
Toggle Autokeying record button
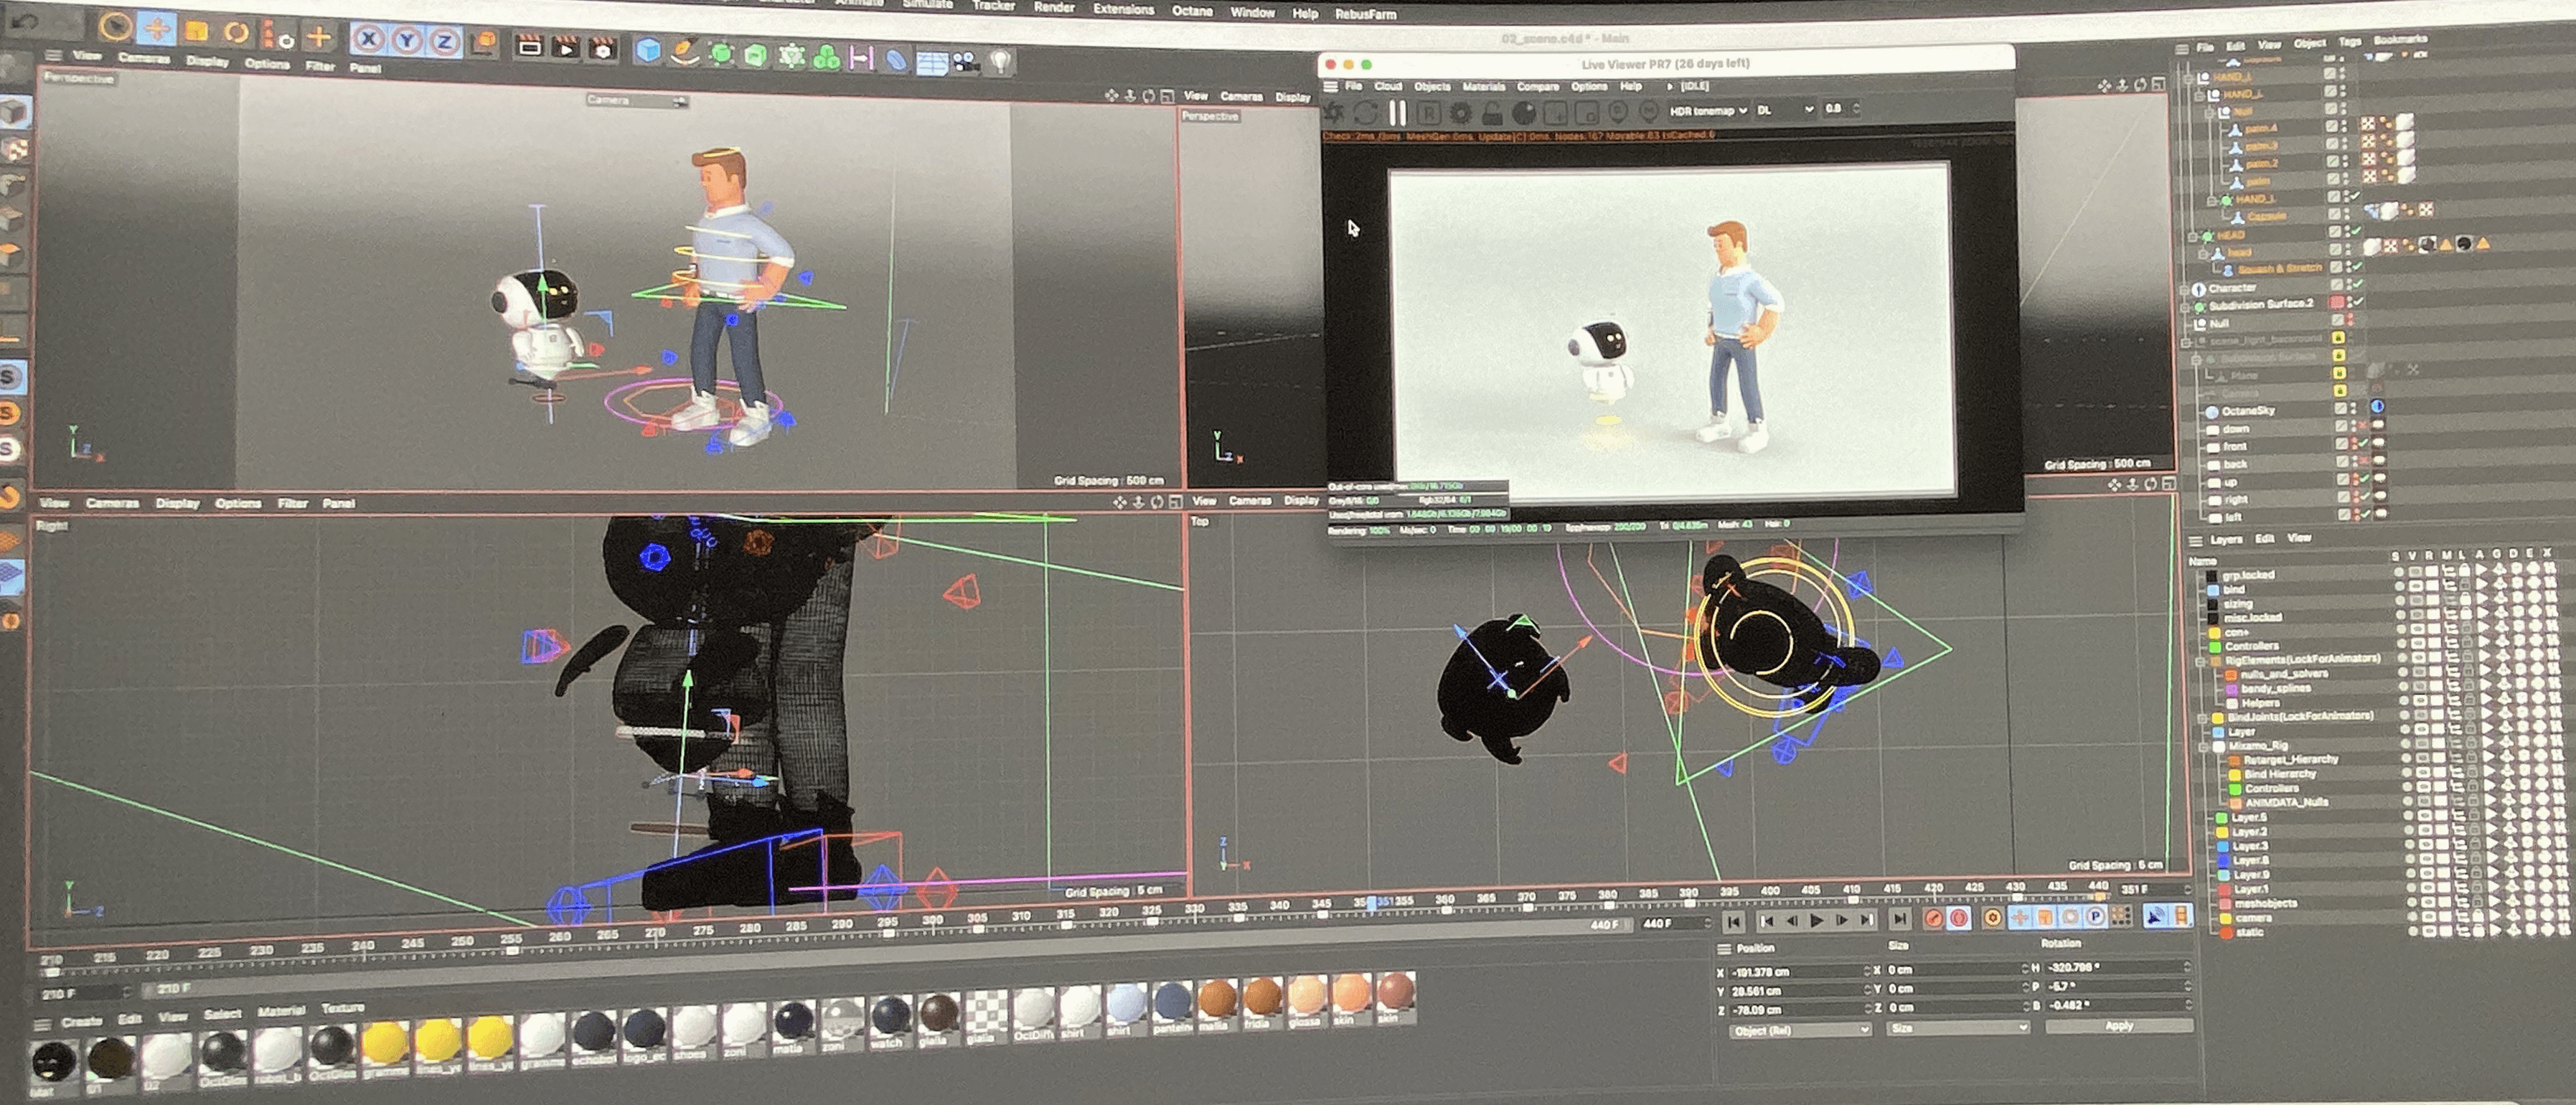pyautogui.click(x=1959, y=918)
